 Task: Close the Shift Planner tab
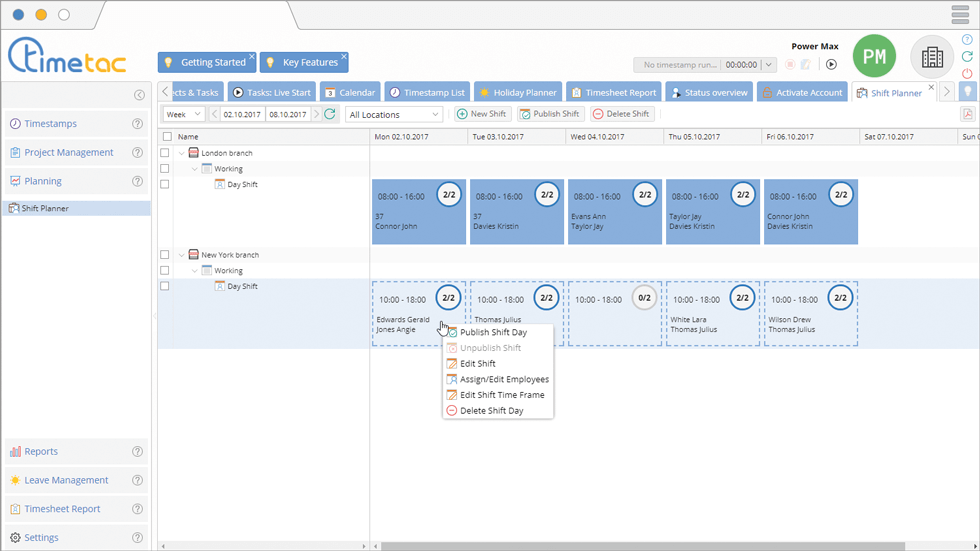coord(931,87)
